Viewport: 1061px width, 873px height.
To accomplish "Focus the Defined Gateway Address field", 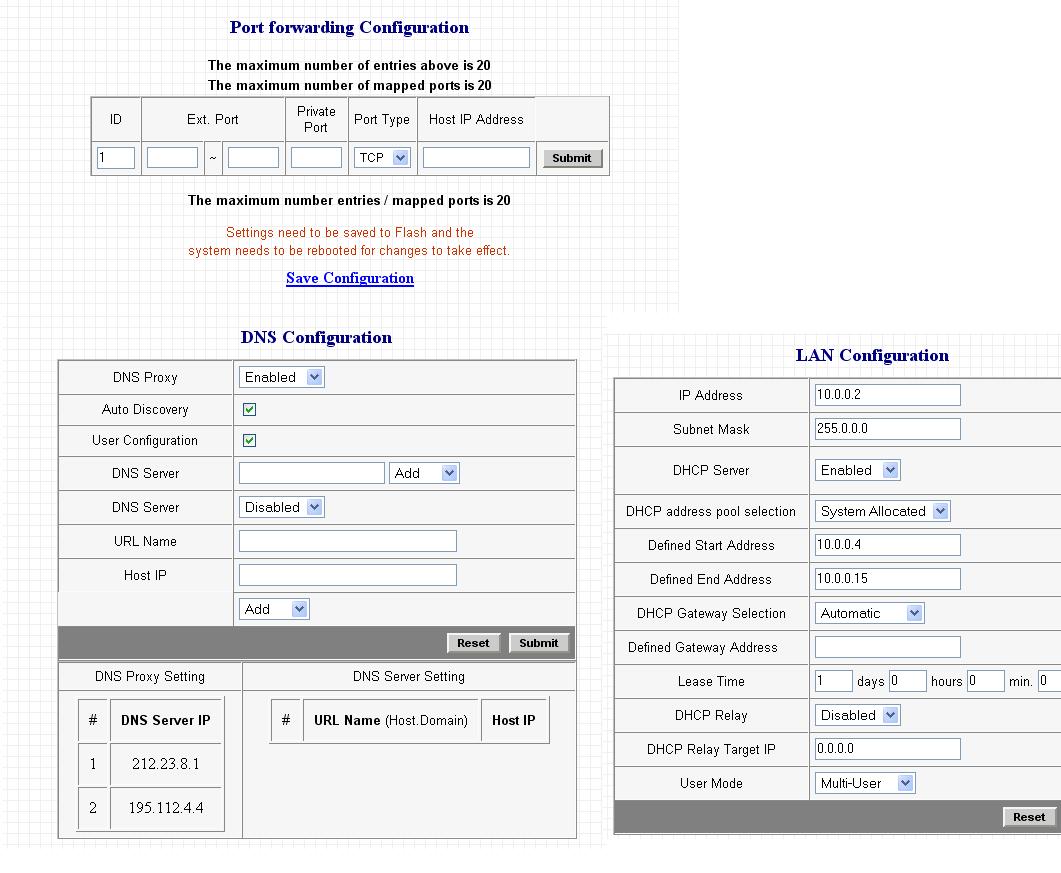I will click(887, 647).
